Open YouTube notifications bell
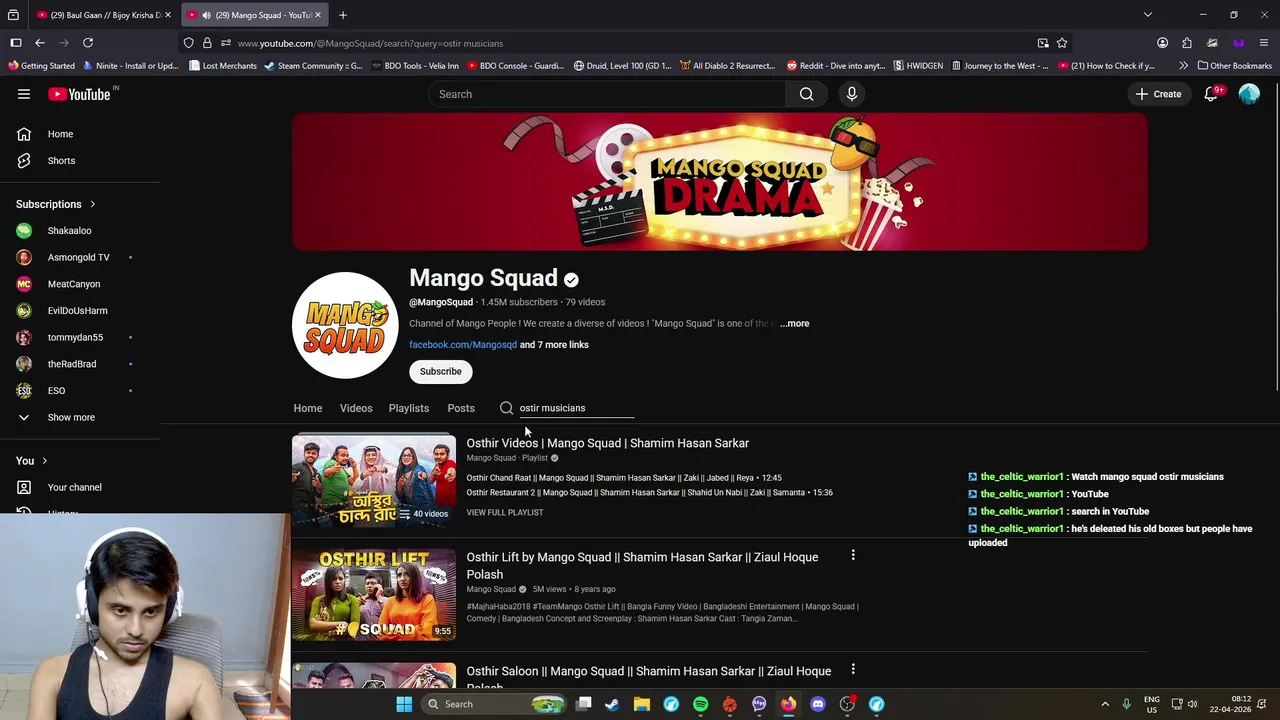The width and height of the screenshot is (1280, 720). 1211,94
